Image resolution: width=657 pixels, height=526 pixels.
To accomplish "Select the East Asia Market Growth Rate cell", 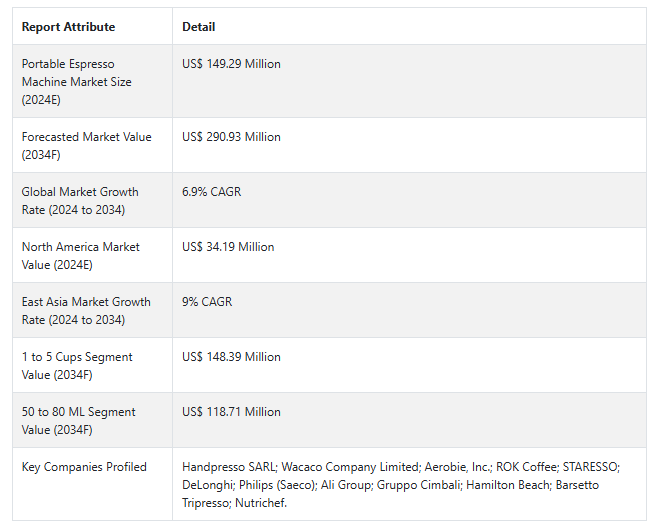I will click(x=93, y=310).
